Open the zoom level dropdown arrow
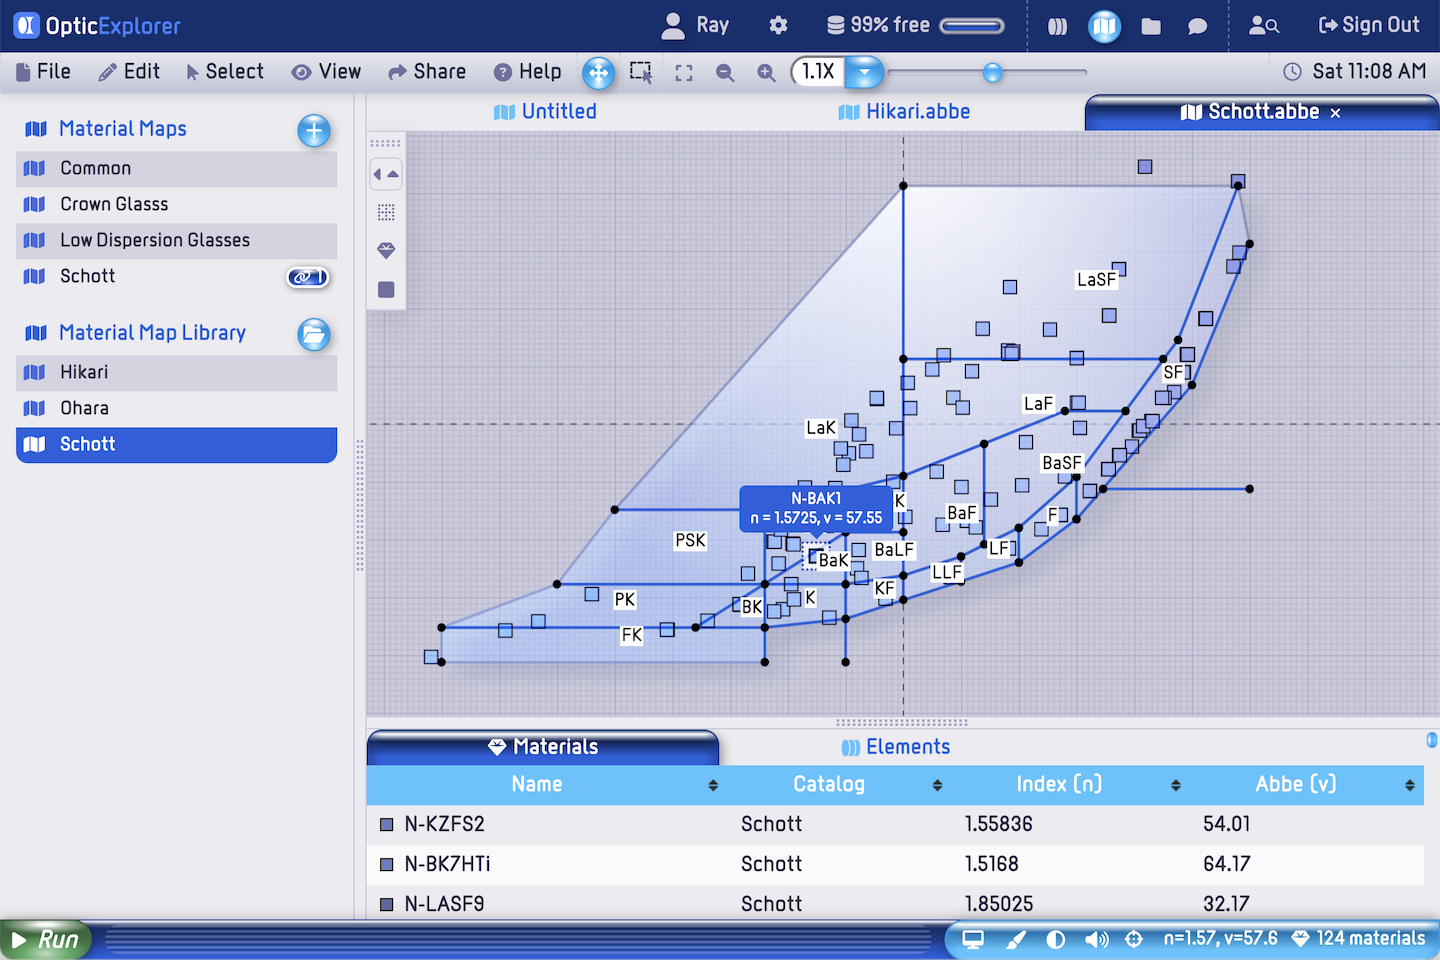Viewport: 1440px width, 960px height. 864,72
